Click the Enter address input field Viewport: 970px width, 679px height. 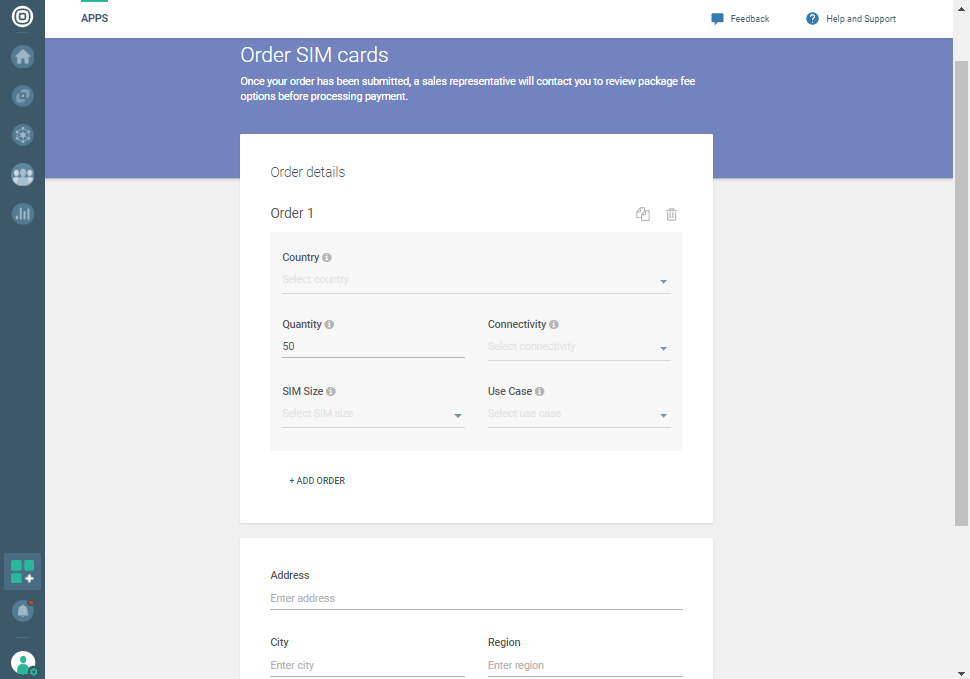(476, 598)
